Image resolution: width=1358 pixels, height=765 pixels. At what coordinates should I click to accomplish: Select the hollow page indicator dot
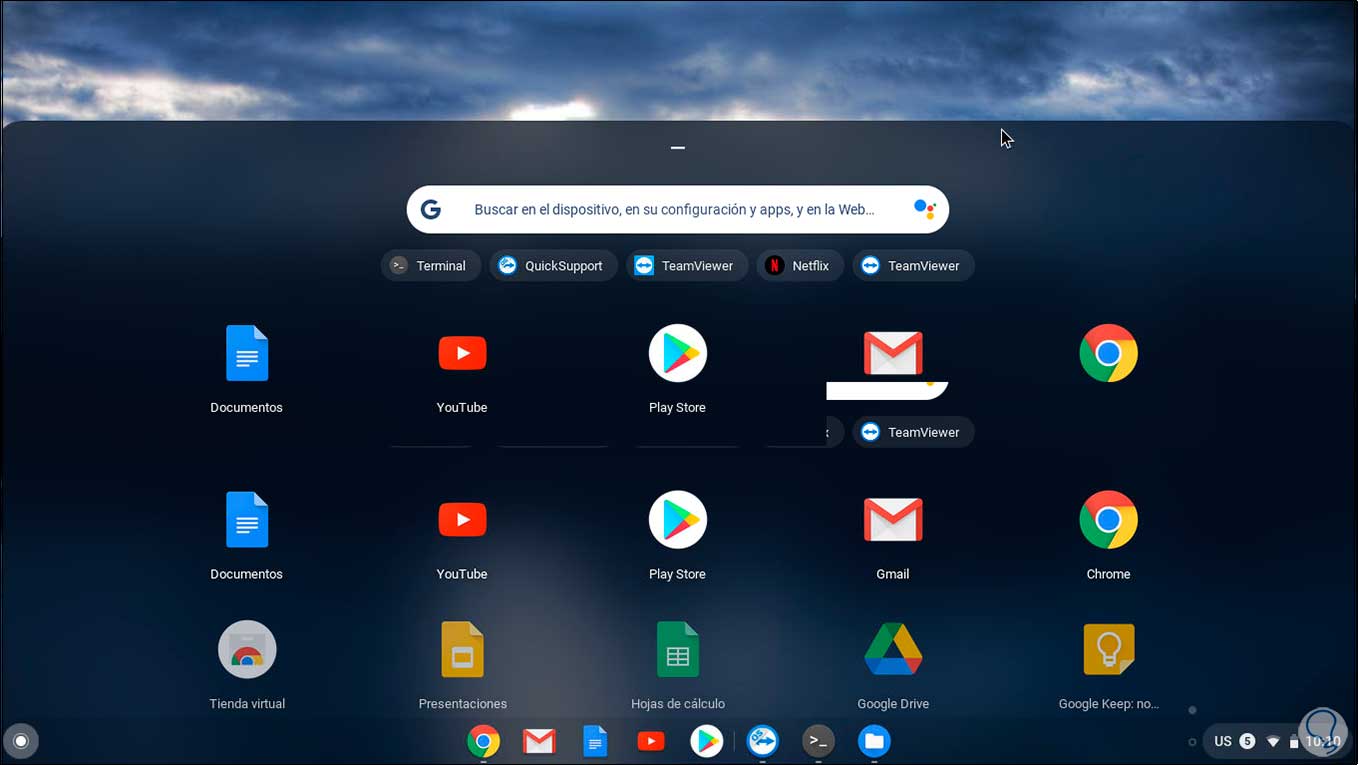pyautogui.click(x=1192, y=742)
